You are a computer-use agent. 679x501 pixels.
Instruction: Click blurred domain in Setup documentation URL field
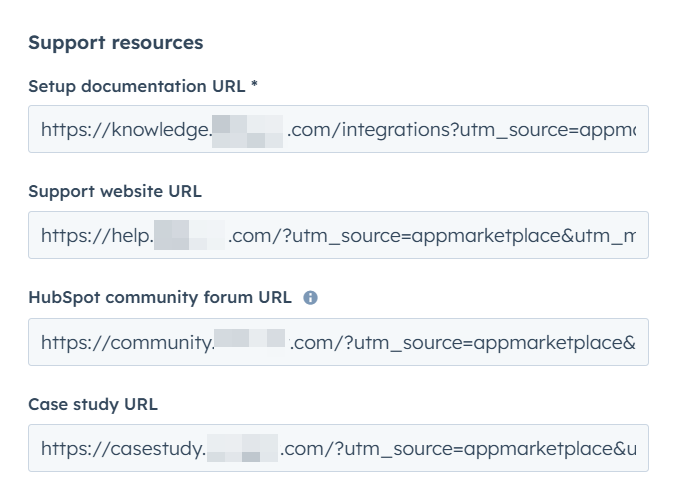pos(248,130)
